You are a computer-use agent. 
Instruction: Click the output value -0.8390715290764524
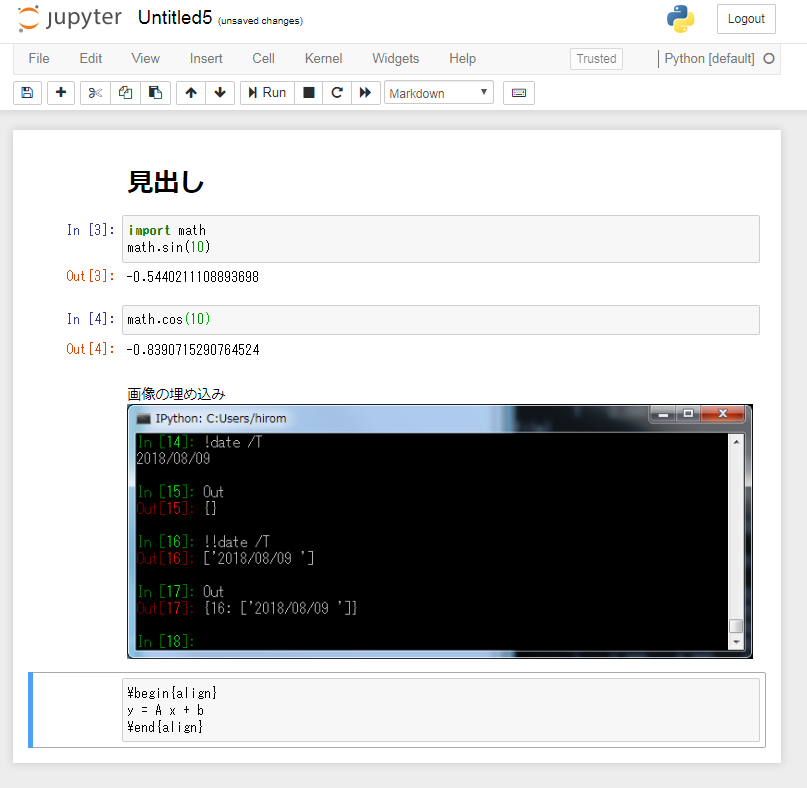point(193,350)
